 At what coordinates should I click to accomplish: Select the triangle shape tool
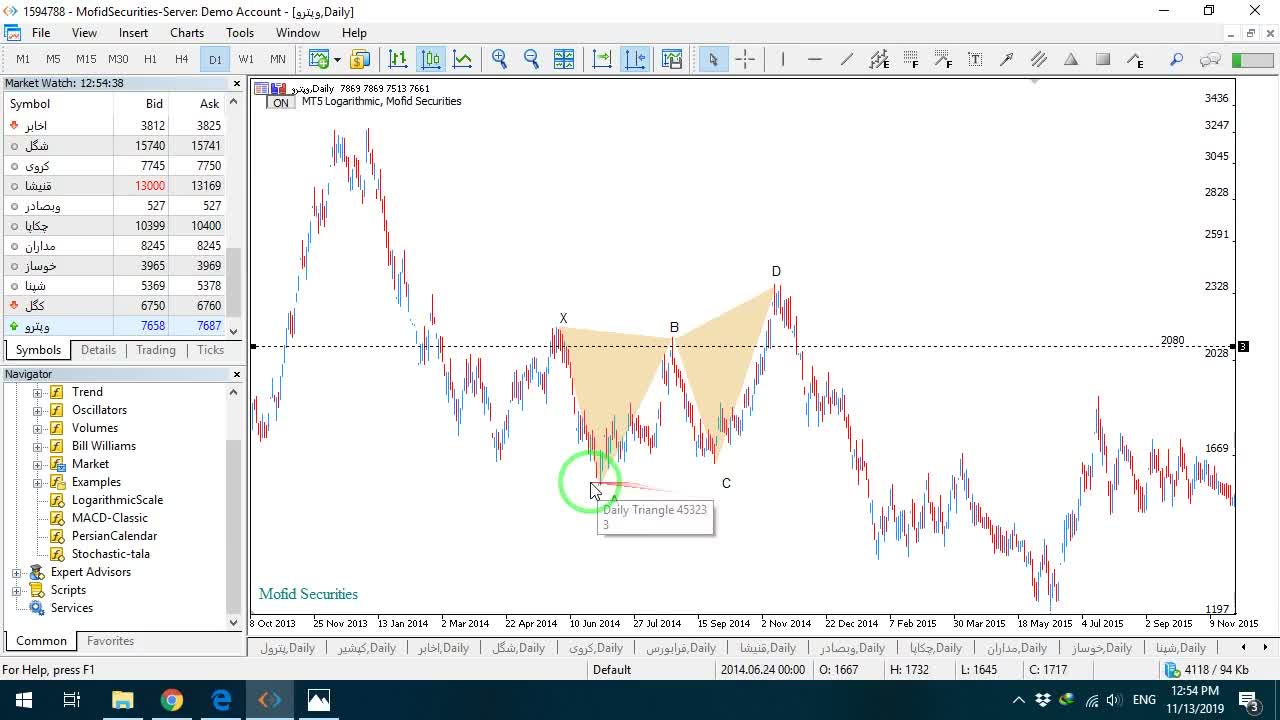(1071, 59)
